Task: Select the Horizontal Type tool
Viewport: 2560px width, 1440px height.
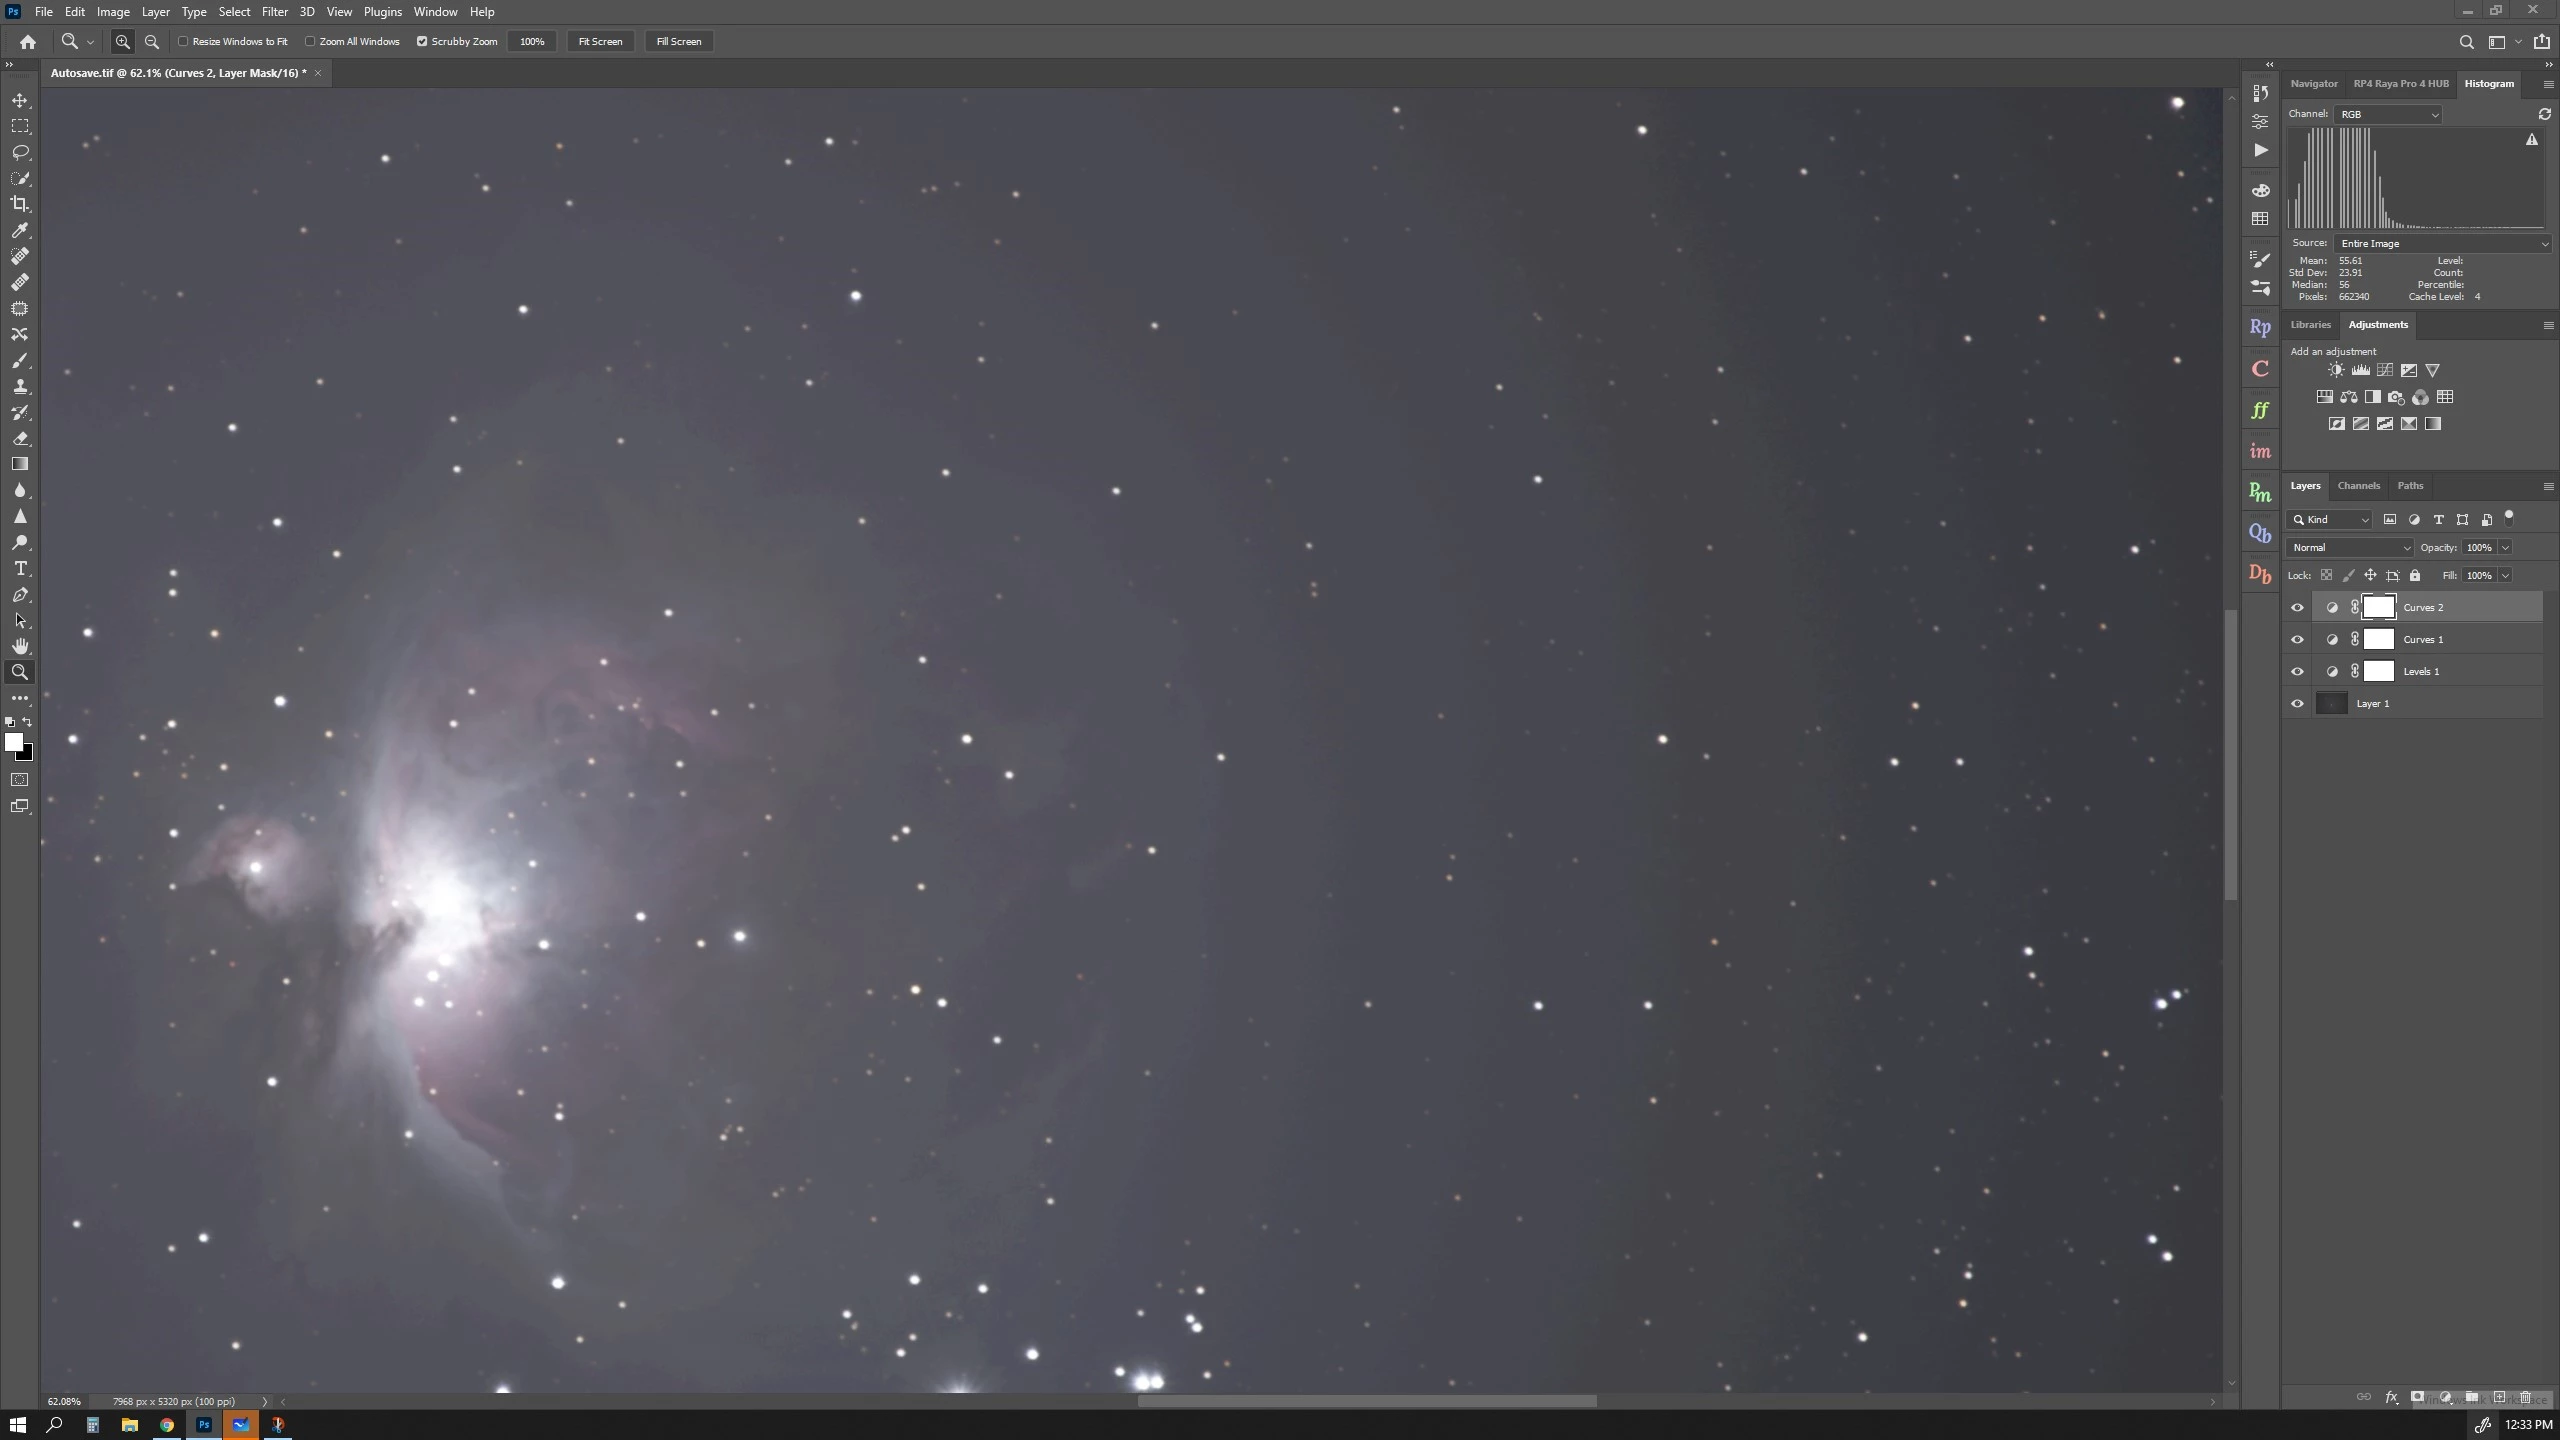Action: (x=20, y=569)
